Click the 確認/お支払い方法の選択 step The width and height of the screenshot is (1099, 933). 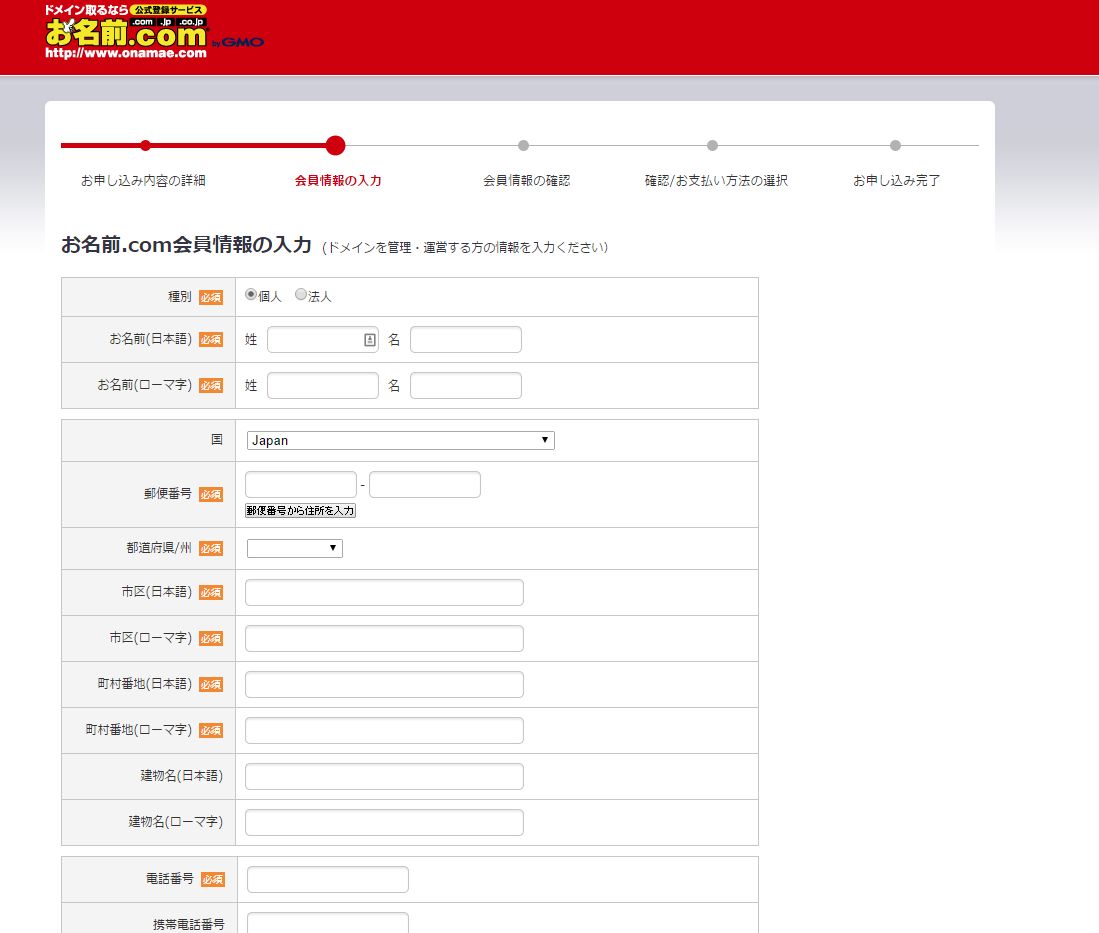(x=716, y=180)
